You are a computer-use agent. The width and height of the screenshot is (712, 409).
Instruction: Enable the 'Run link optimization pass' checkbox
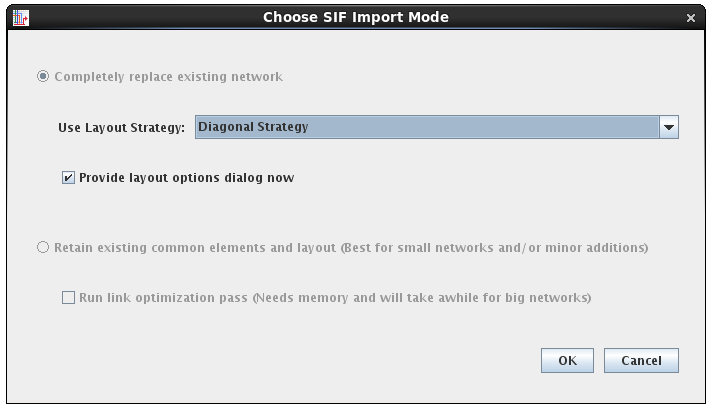[x=68, y=297]
